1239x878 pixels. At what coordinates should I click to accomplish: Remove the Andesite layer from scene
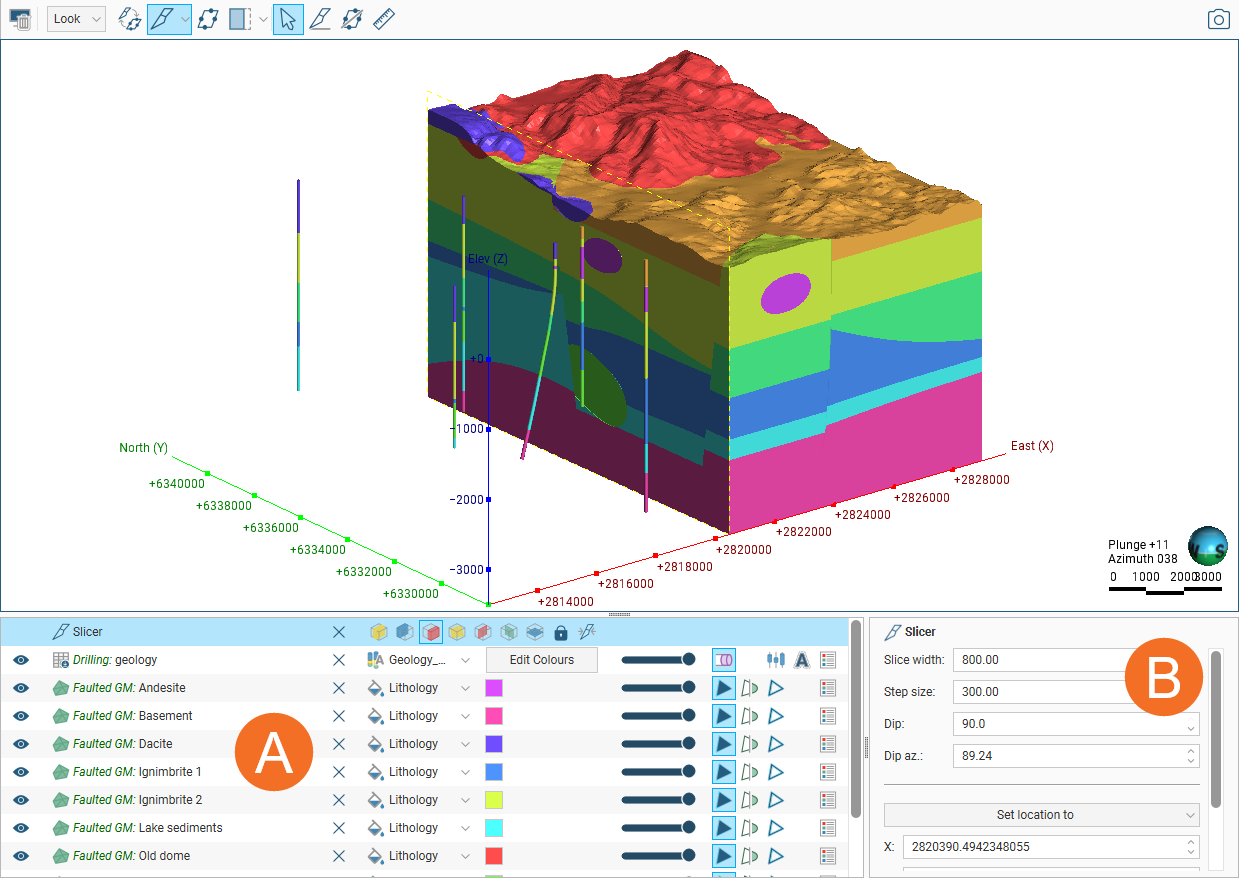[x=339, y=688]
